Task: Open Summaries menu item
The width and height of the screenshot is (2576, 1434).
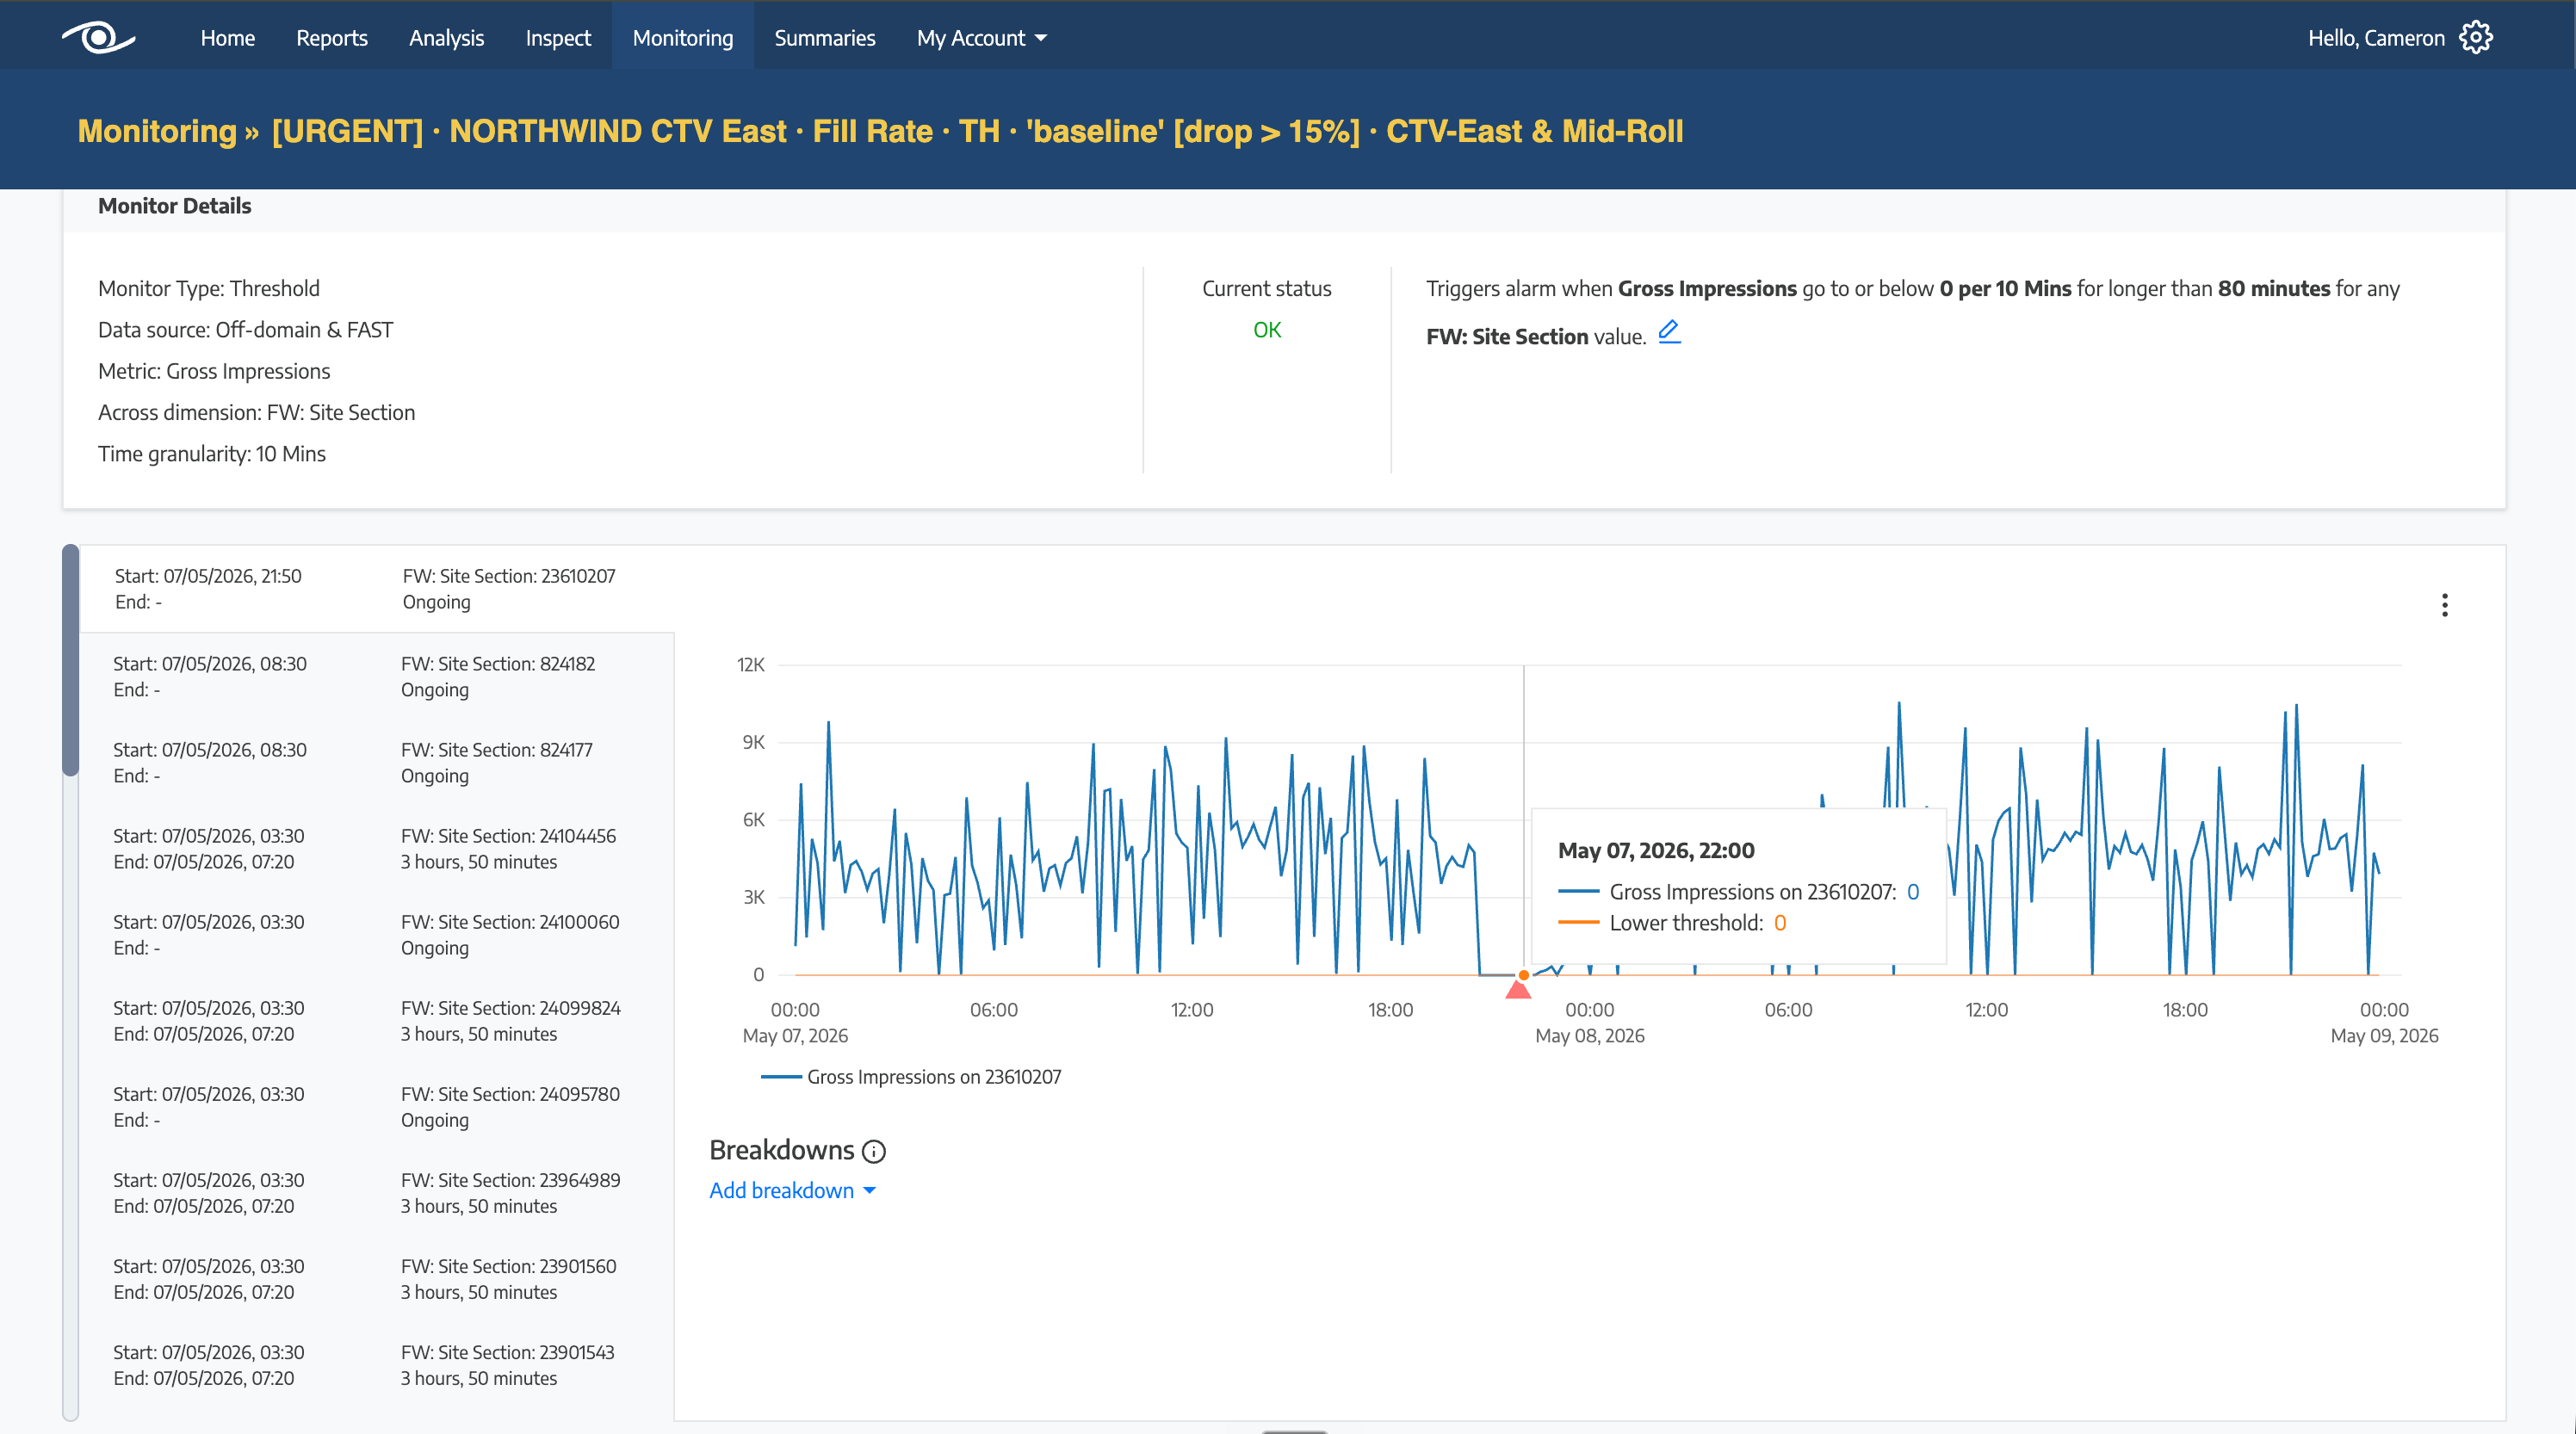Action: point(824,38)
